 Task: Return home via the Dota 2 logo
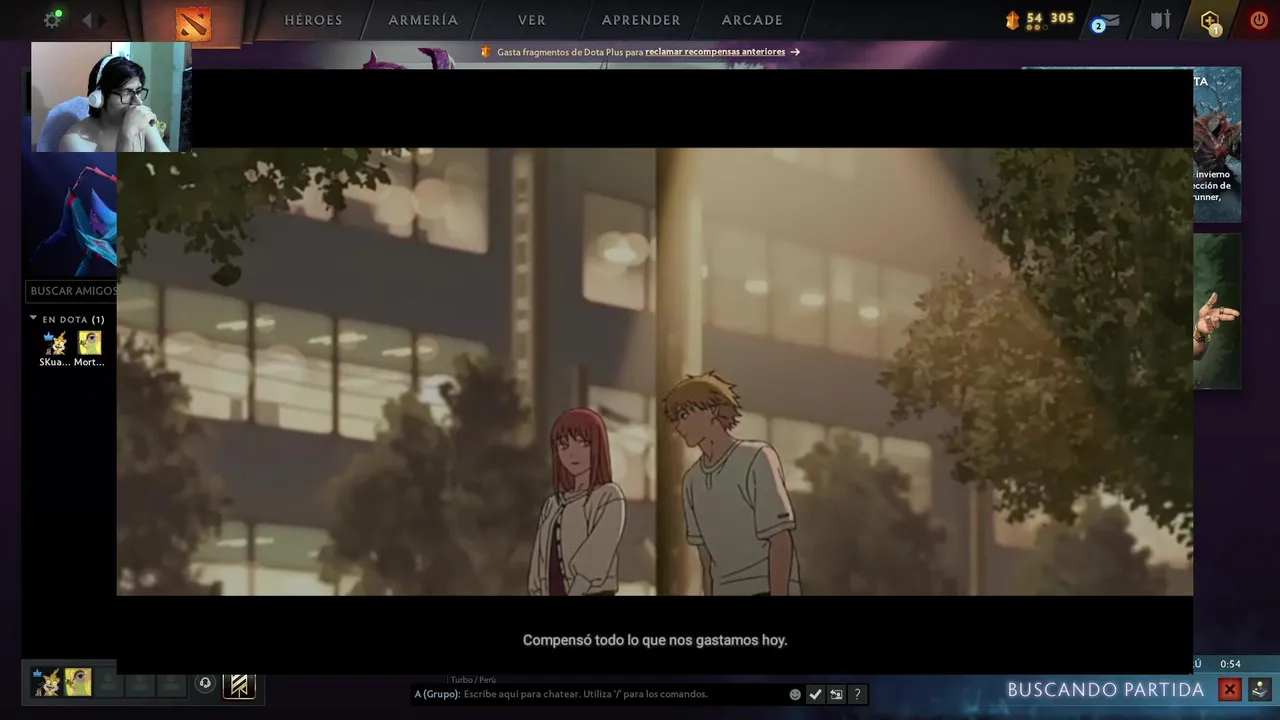click(x=193, y=23)
